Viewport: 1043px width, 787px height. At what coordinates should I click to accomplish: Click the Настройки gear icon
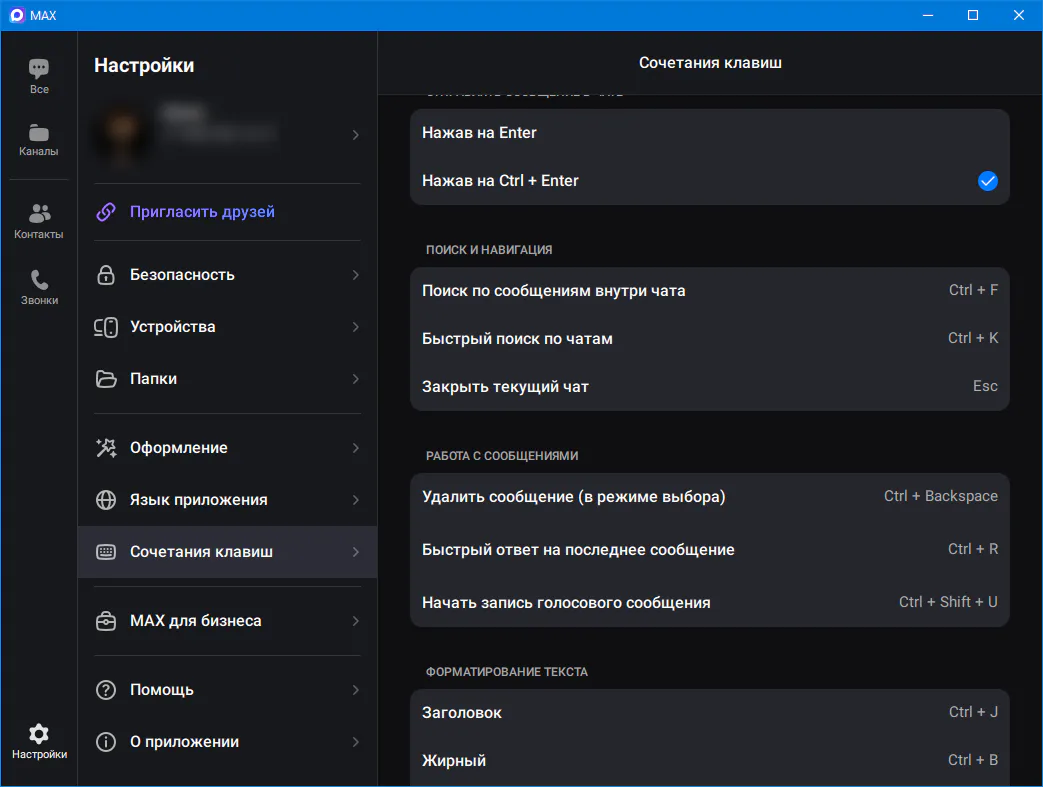(39, 734)
